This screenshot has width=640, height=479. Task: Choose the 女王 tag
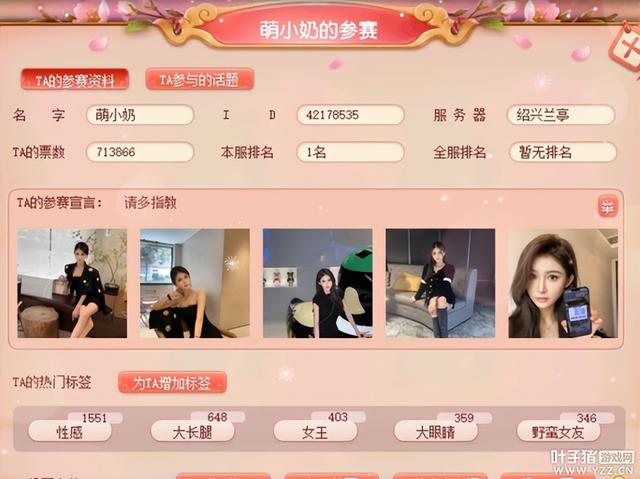point(315,431)
